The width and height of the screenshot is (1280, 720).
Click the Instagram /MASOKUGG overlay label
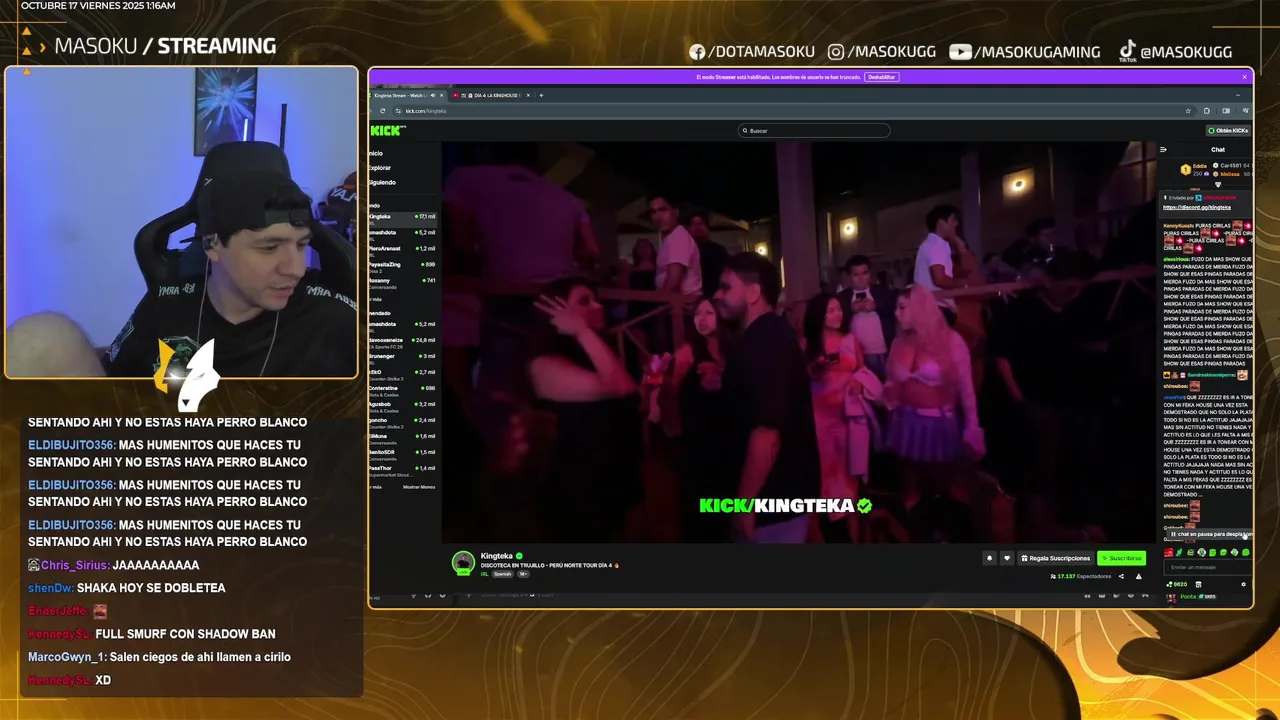pos(883,52)
